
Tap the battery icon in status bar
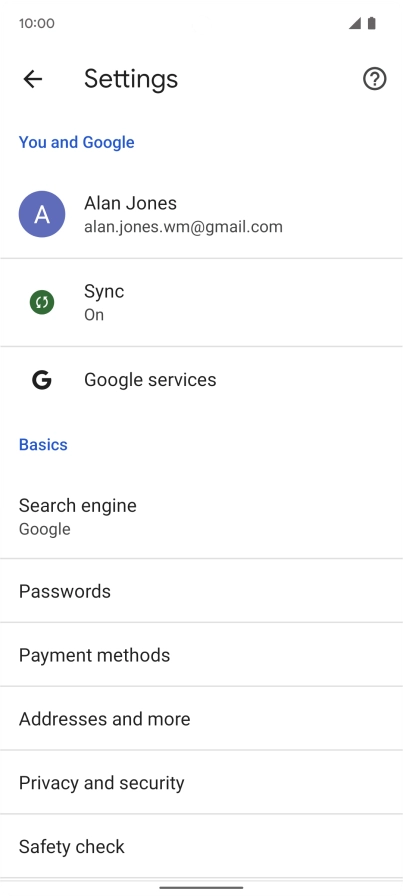point(372,23)
